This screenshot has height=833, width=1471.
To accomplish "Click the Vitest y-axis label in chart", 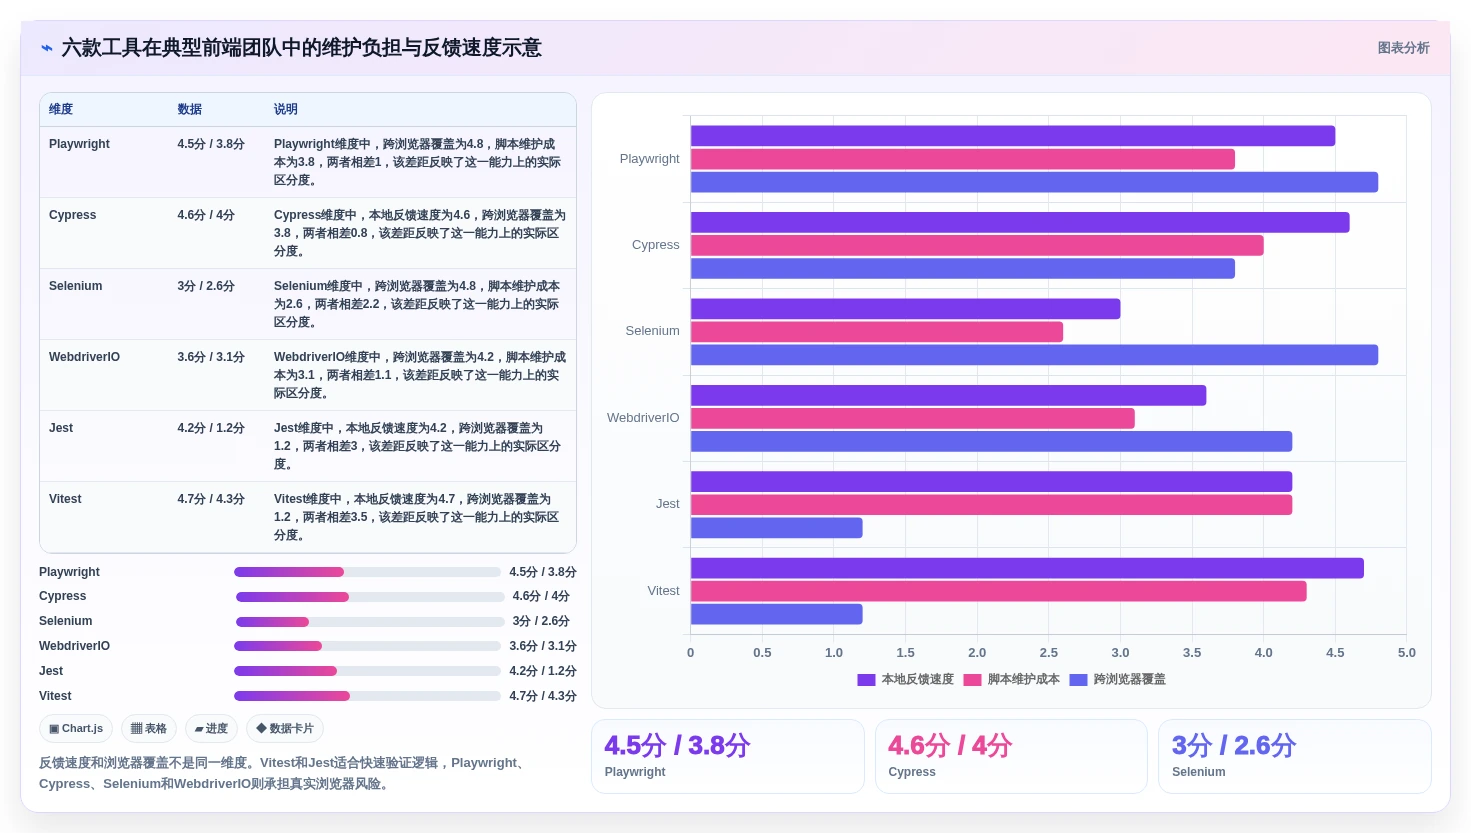I will point(663,591).
